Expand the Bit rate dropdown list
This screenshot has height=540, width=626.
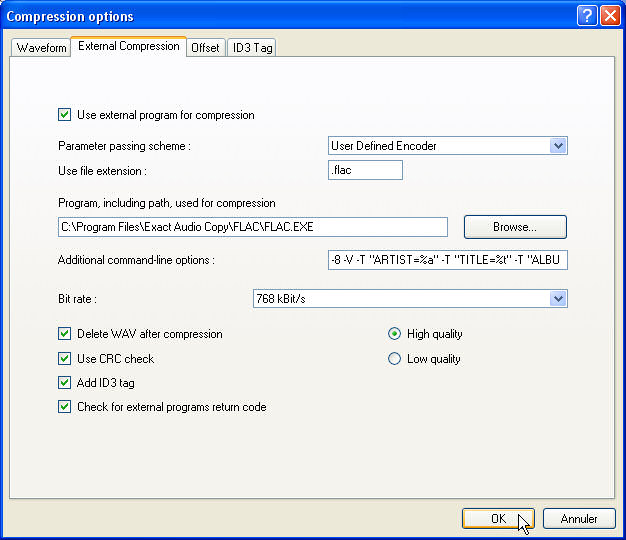tap(558, 299)
